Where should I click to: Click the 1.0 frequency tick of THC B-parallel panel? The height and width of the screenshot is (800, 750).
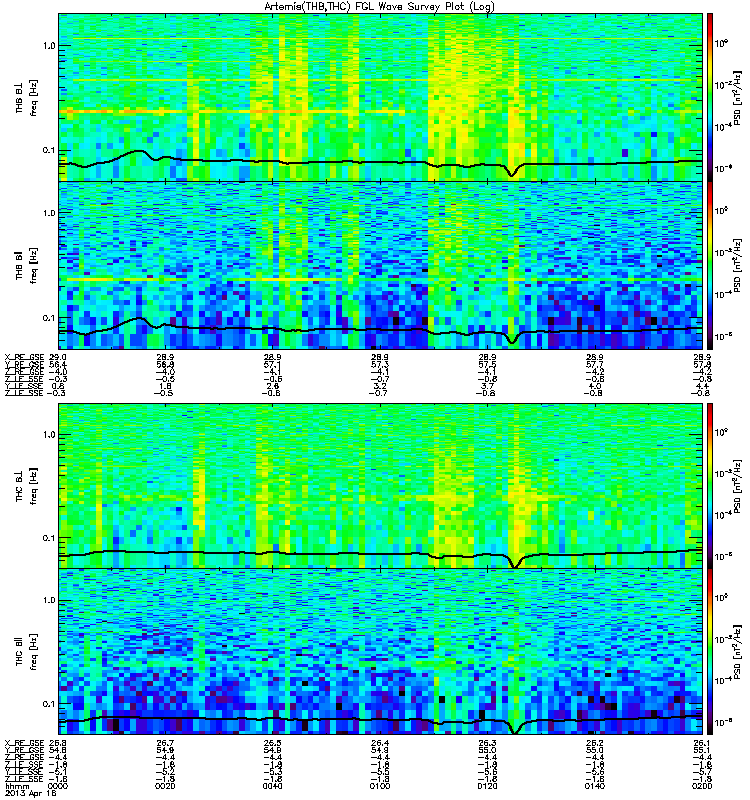48,600
